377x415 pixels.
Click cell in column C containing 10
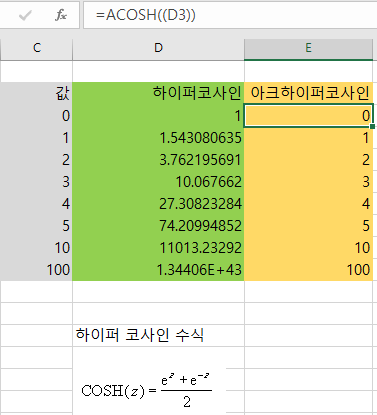pos(36,248)
